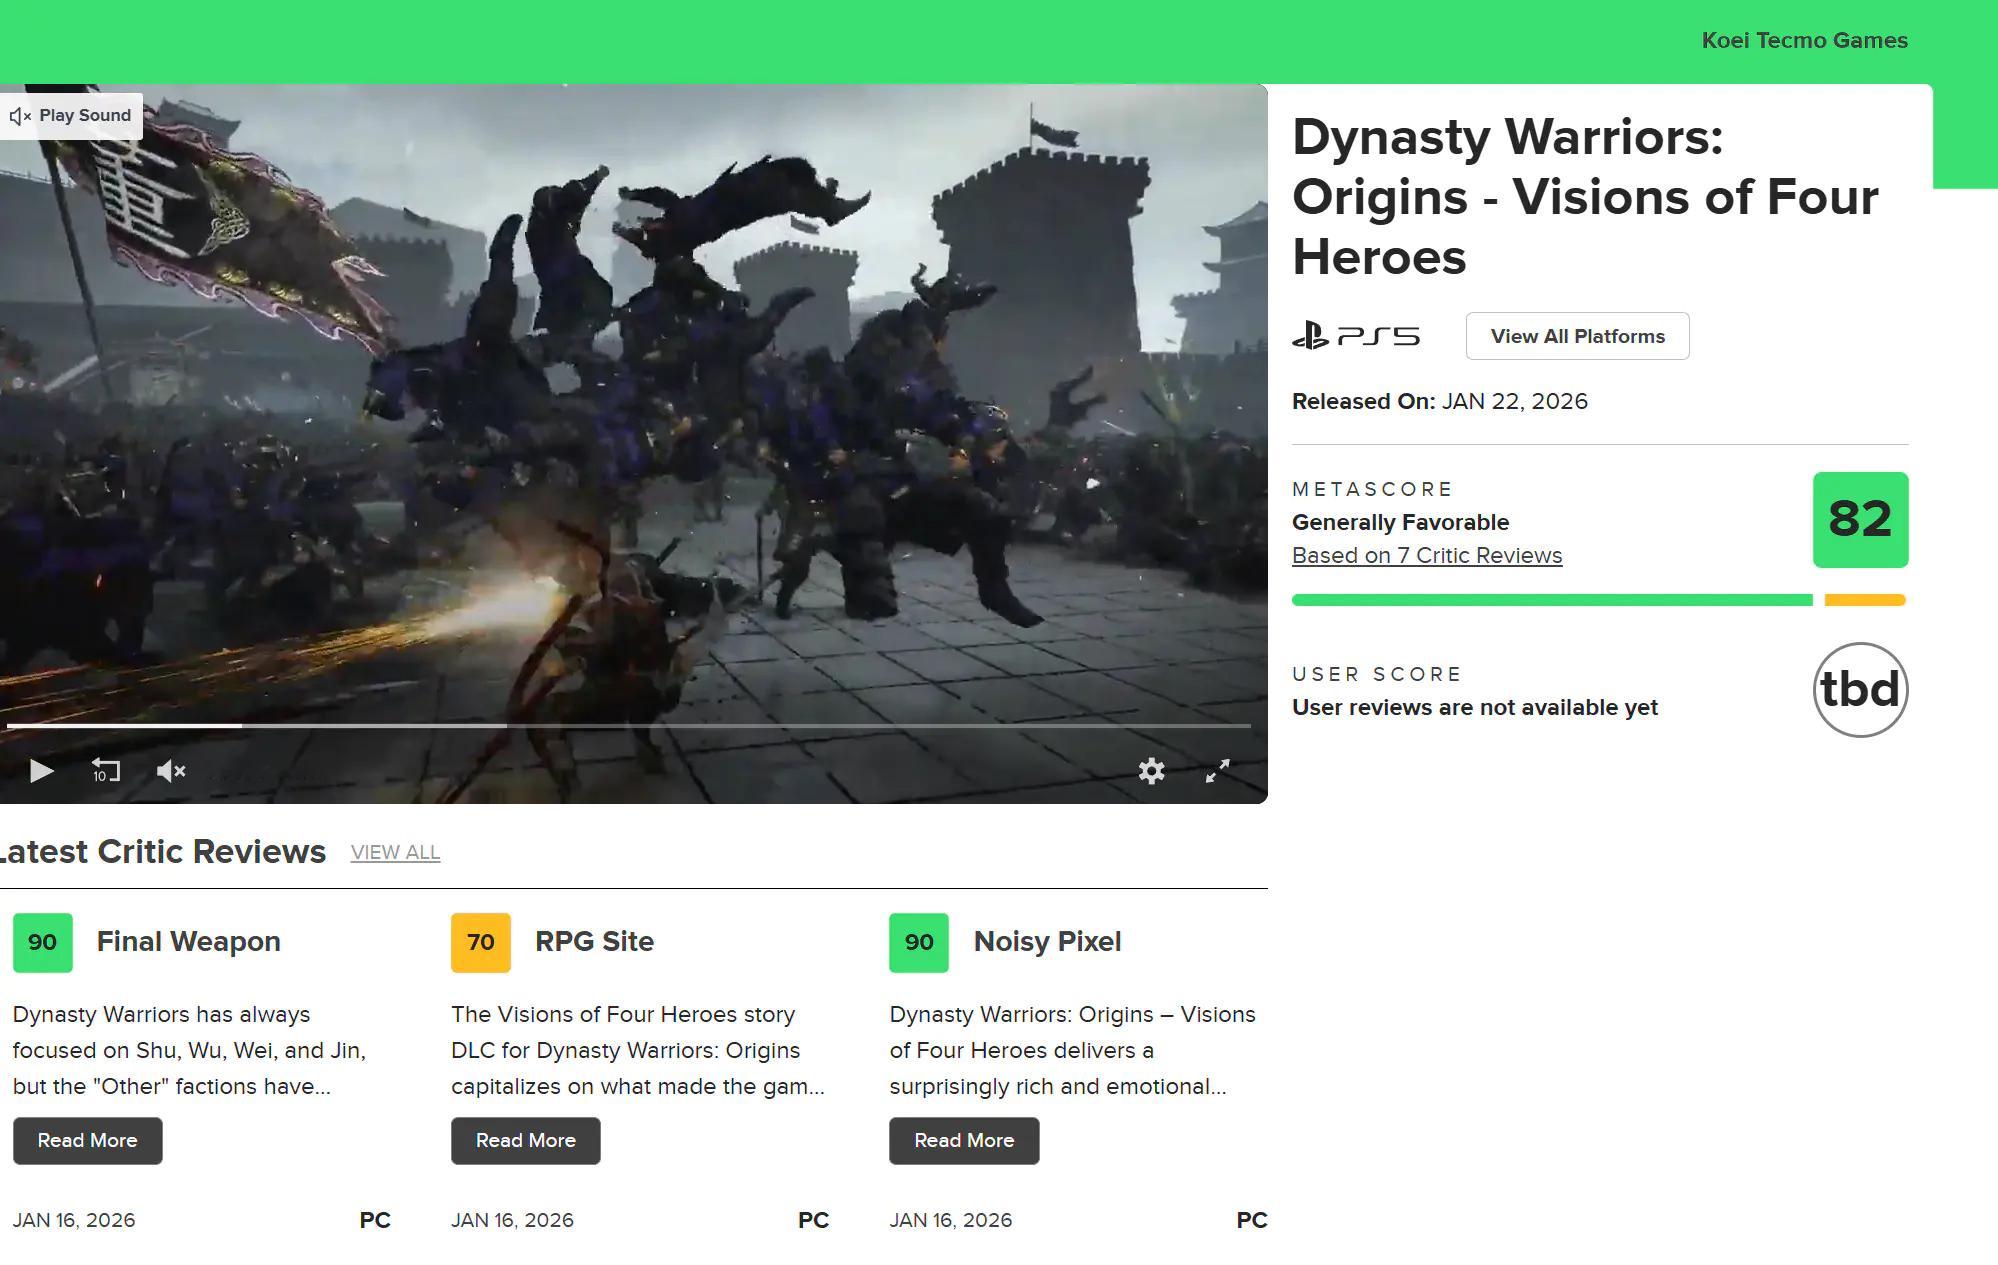
Task: Click Final Weapon's 90 score badge
Action: click(x=43, y=943)
